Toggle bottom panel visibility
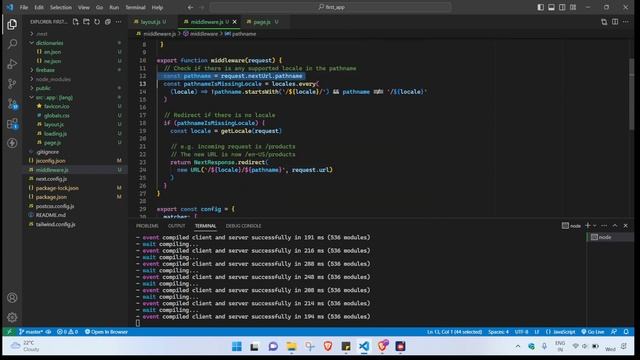This screenshot has width=640, height=360. point(551,7)
